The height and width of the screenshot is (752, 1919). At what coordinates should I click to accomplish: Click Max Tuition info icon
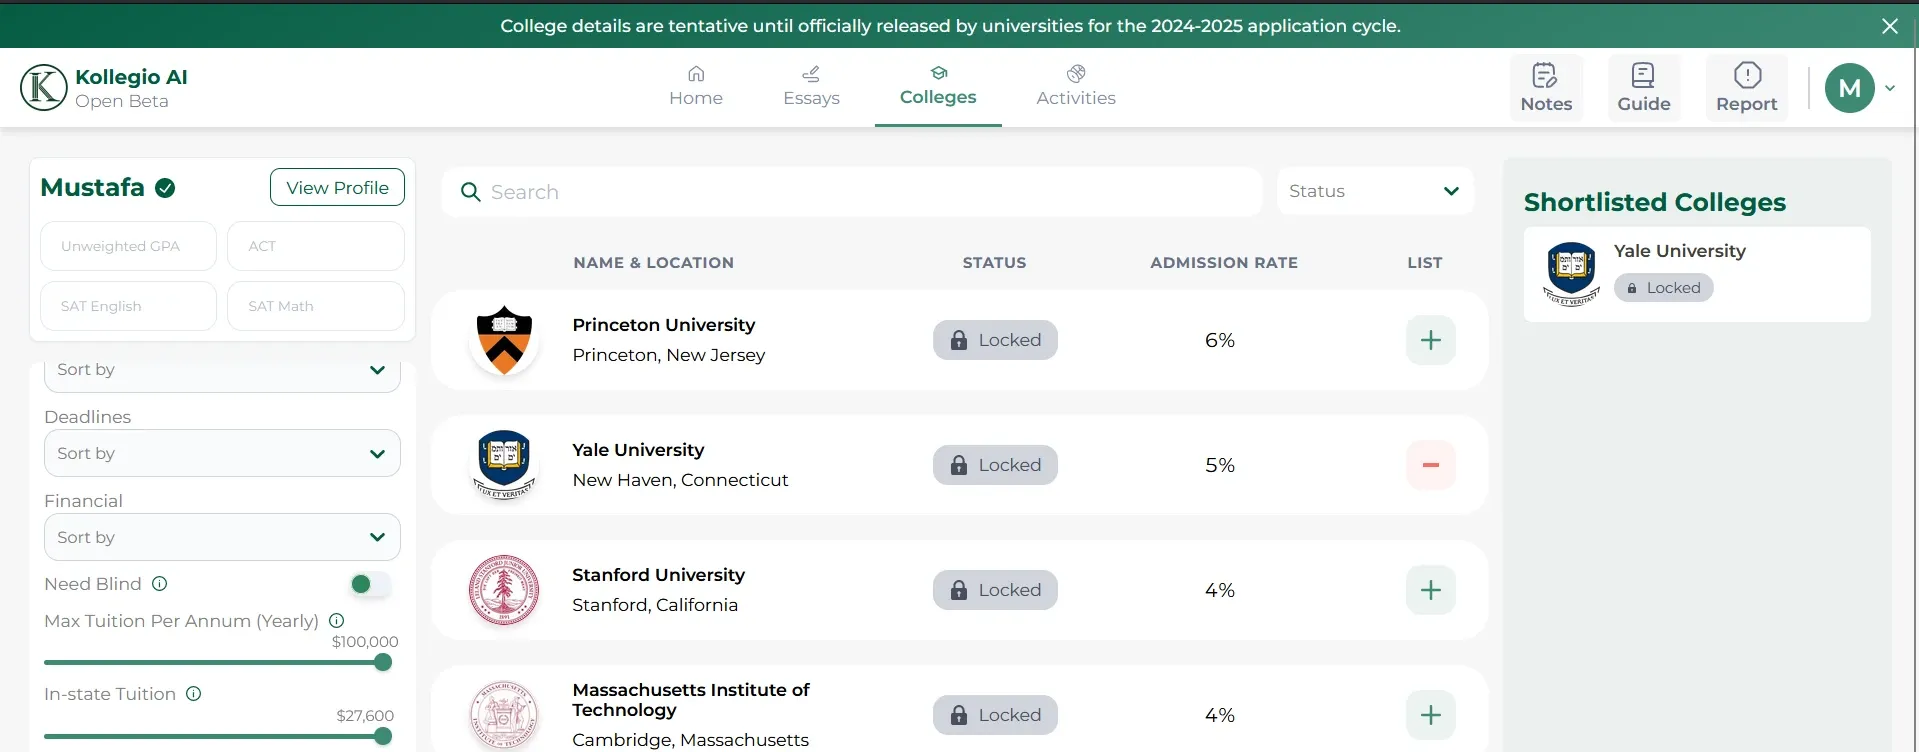337,621
